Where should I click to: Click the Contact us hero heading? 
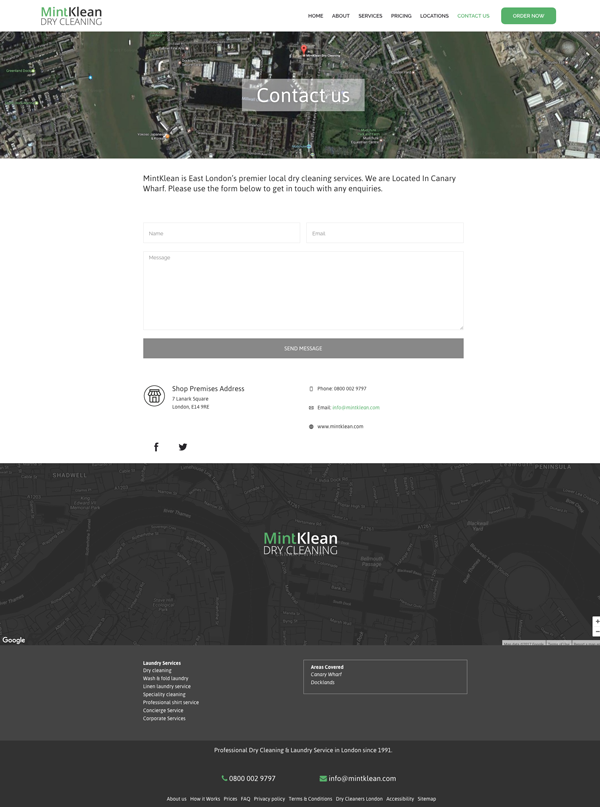click(303, 95)
